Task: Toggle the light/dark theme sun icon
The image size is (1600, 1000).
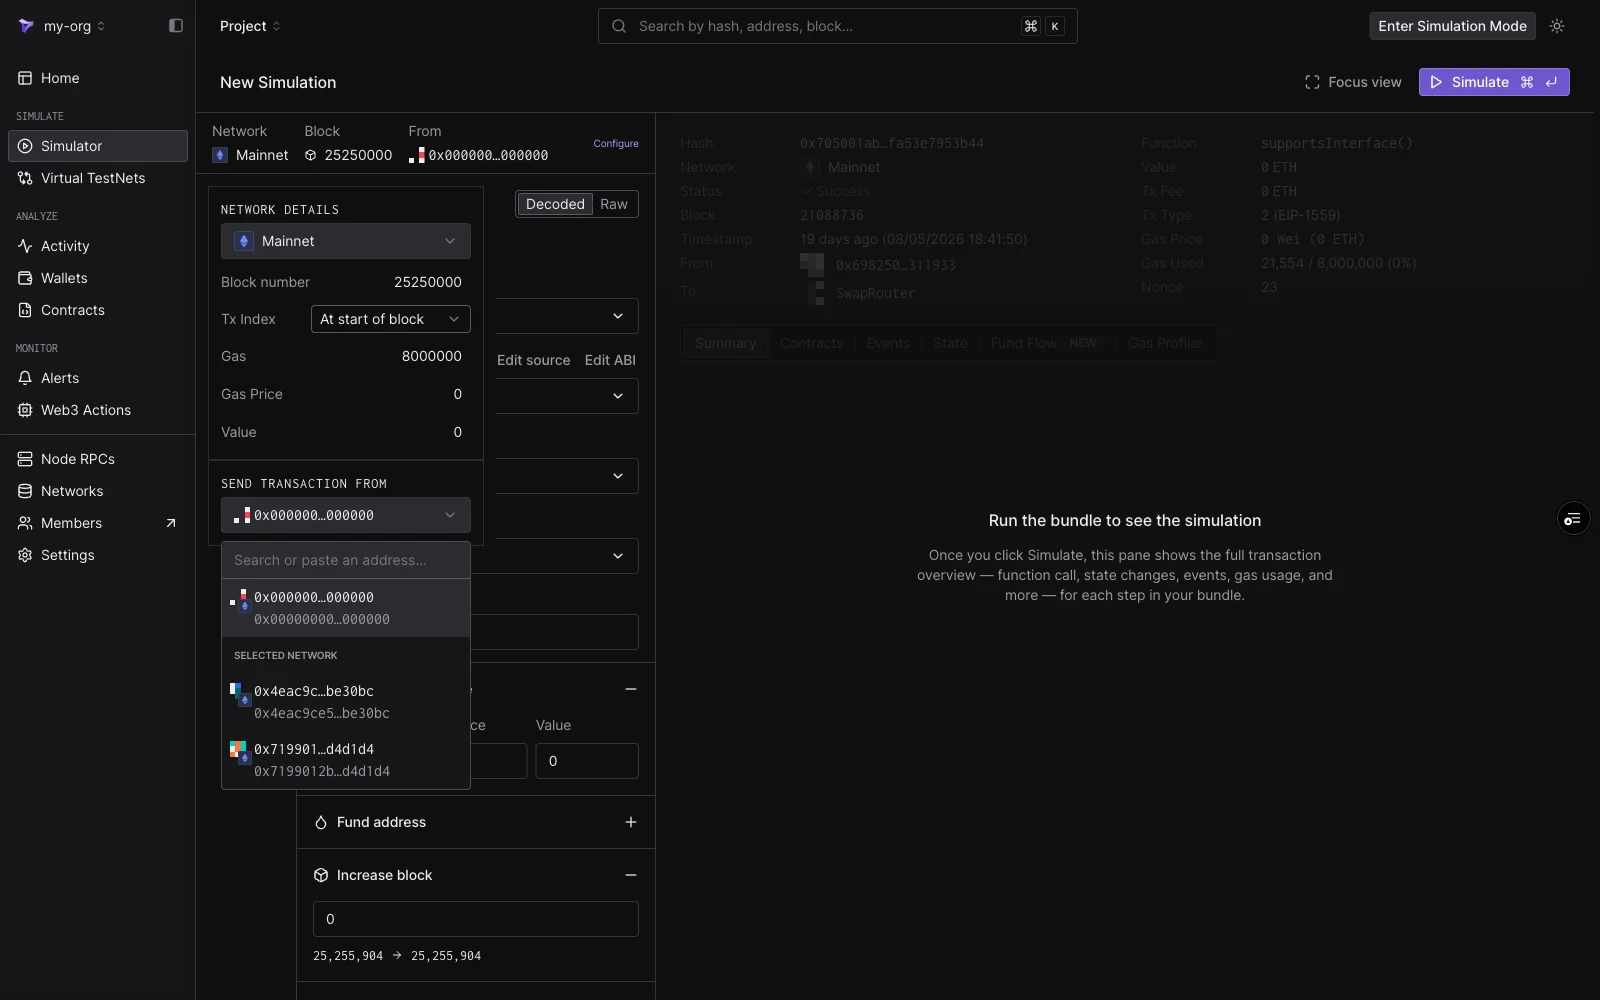Action: tap(1557, 26)
